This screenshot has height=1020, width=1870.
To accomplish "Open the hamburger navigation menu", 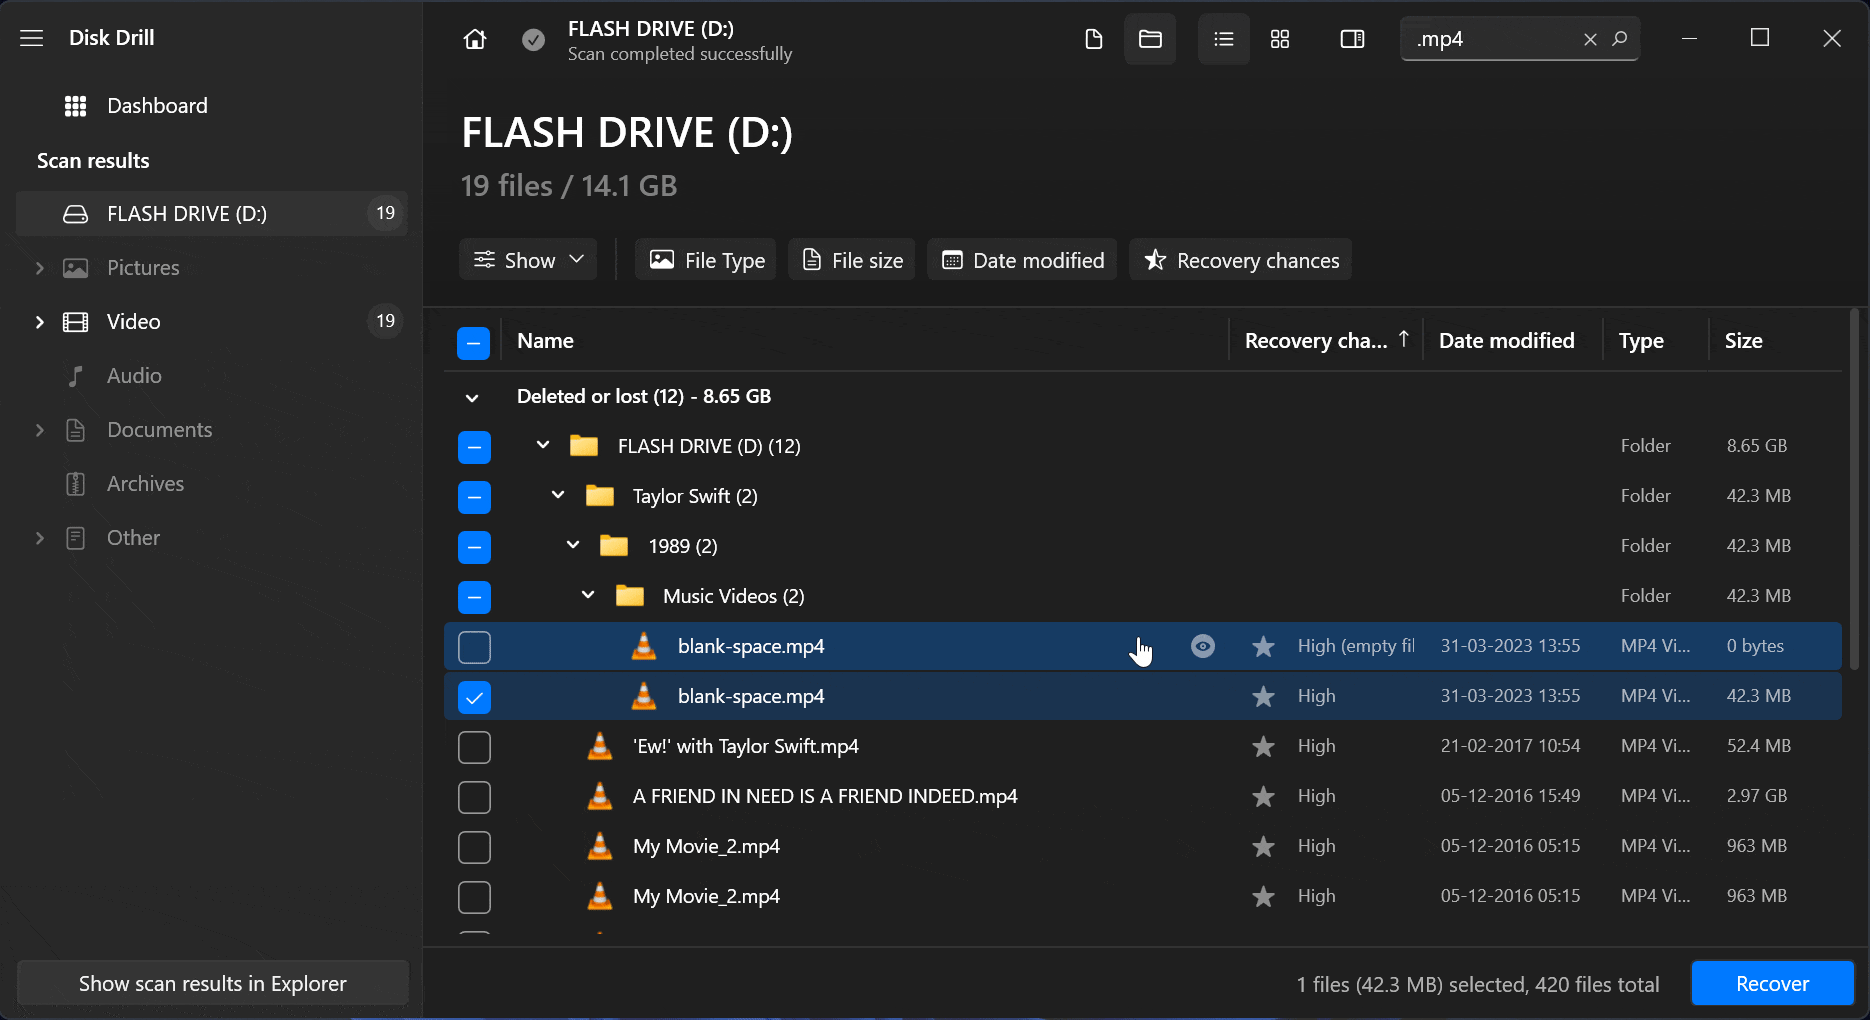I will (x=31, y=38).
